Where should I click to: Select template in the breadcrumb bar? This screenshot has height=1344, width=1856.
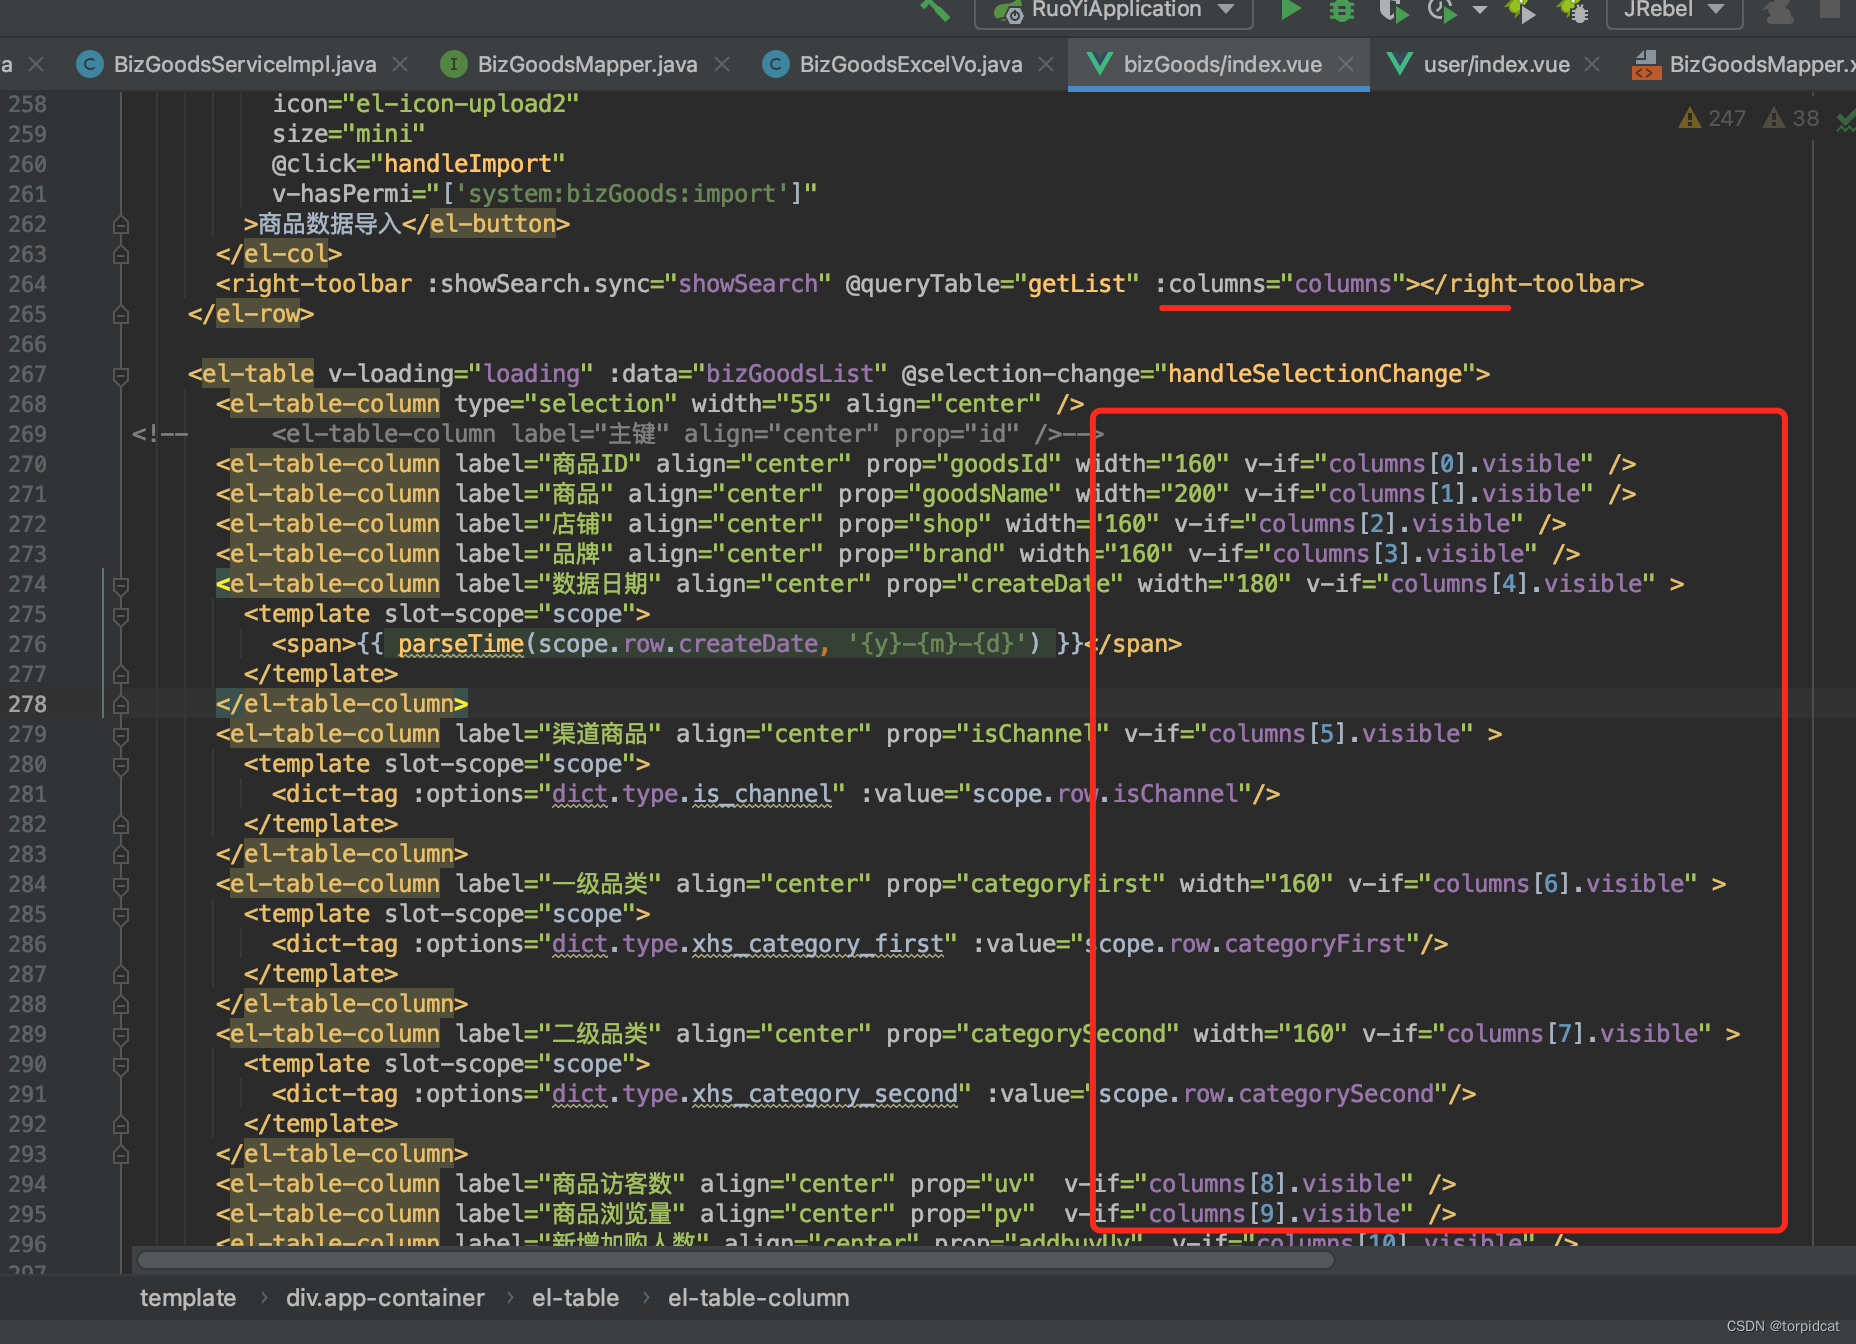click(187, 1297)
